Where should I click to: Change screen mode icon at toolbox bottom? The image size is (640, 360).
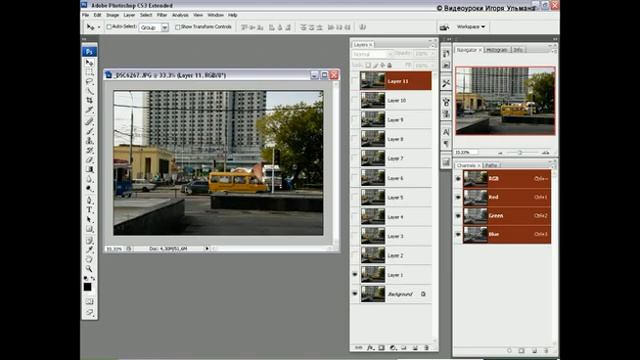(89, 313)
